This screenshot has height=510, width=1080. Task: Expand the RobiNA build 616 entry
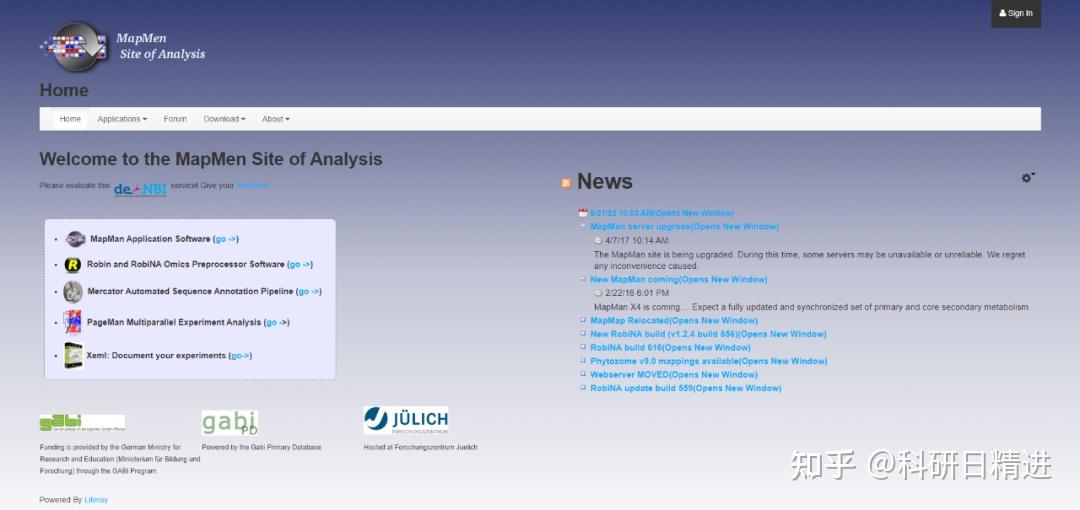(x=583, y=347)
